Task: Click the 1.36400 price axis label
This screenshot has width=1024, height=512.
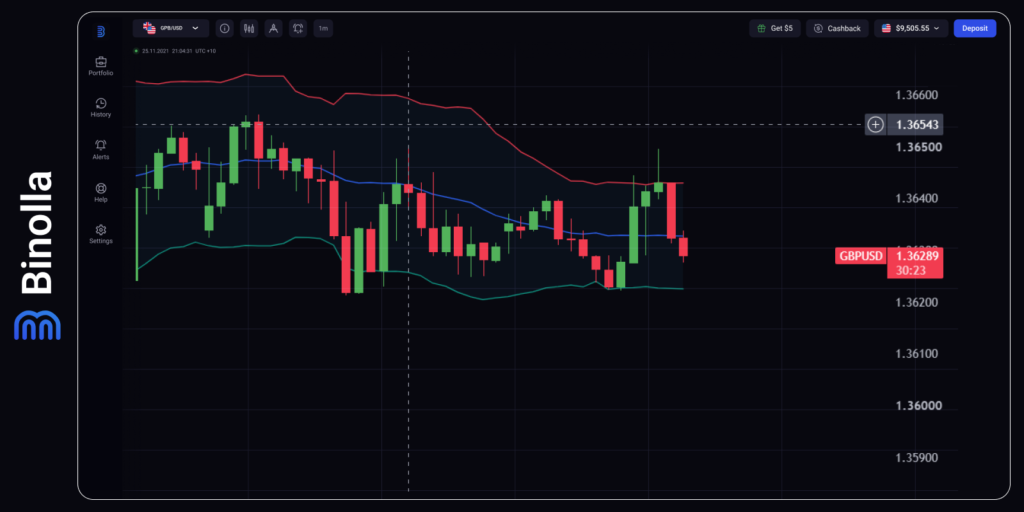Action: click(917, 199)
